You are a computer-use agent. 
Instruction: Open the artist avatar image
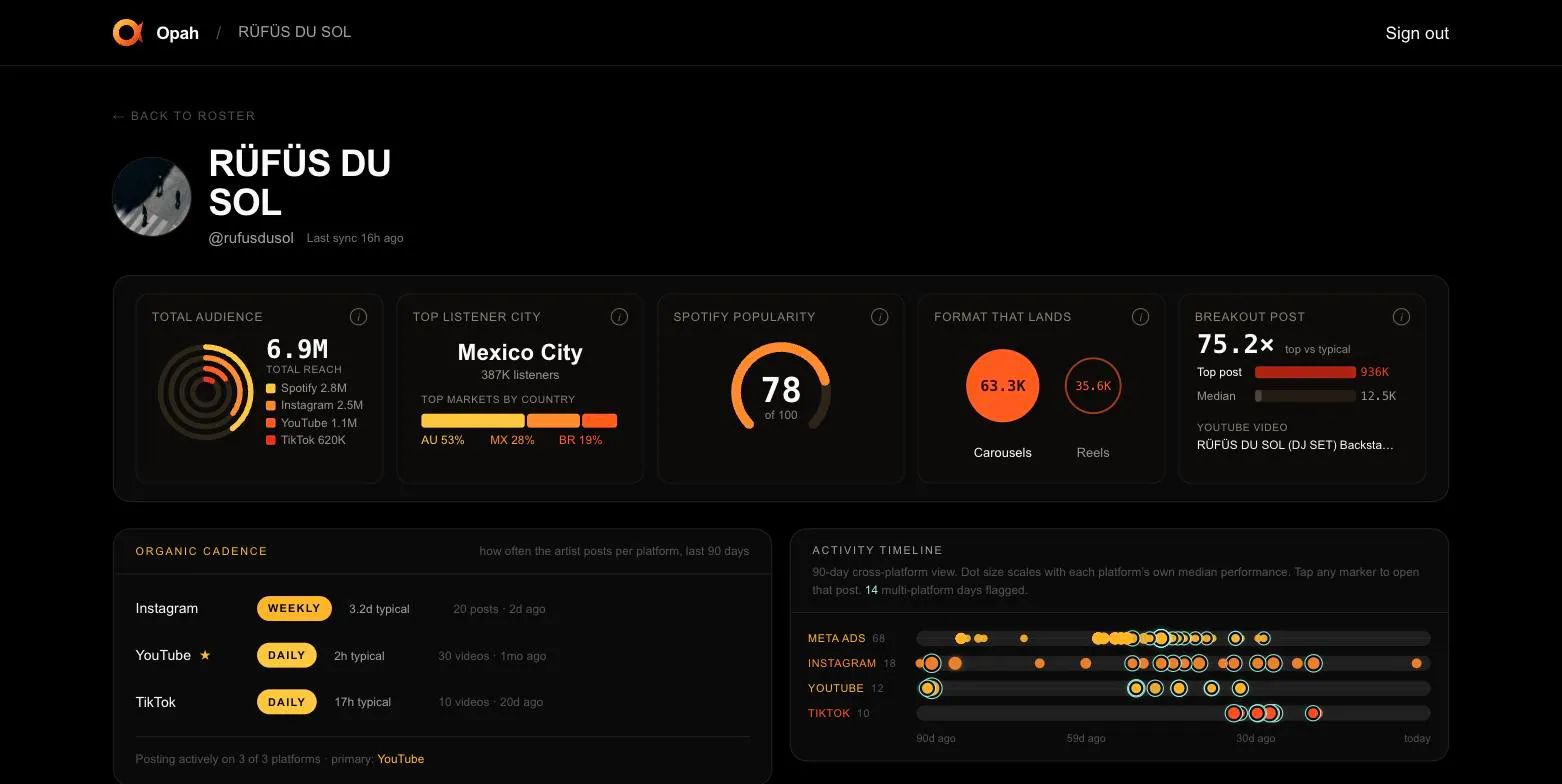coord(152,196)
